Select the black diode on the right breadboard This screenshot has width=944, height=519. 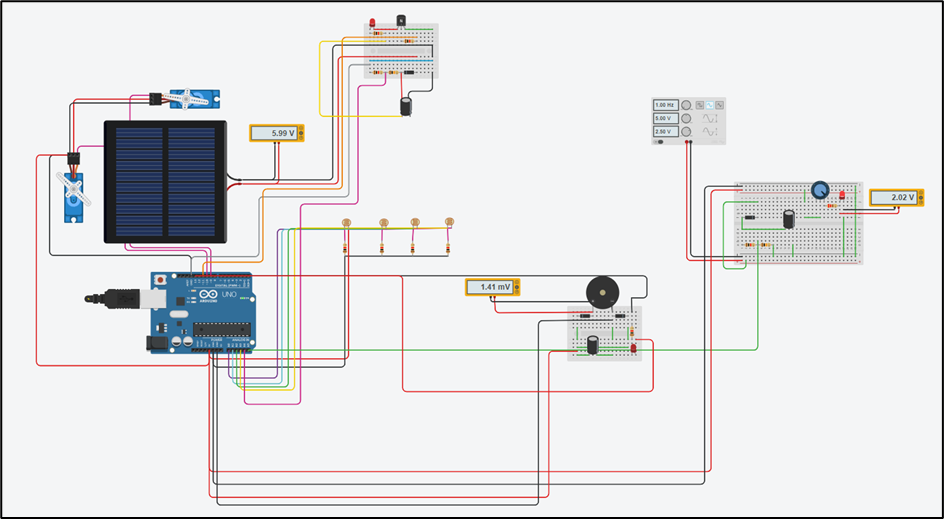tap(750, 217)
